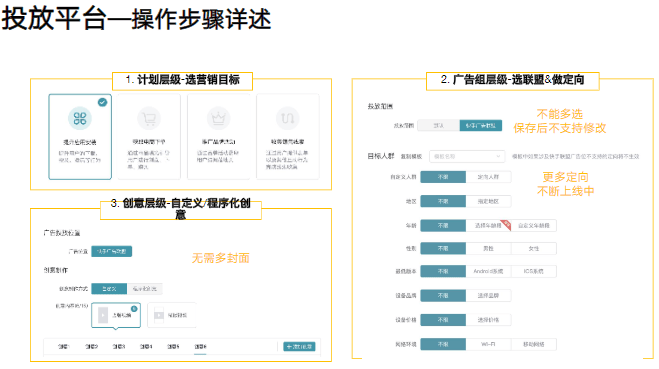Set 自定义人群 to 不限
Screen dimensions: 659x369
(443, 177)
